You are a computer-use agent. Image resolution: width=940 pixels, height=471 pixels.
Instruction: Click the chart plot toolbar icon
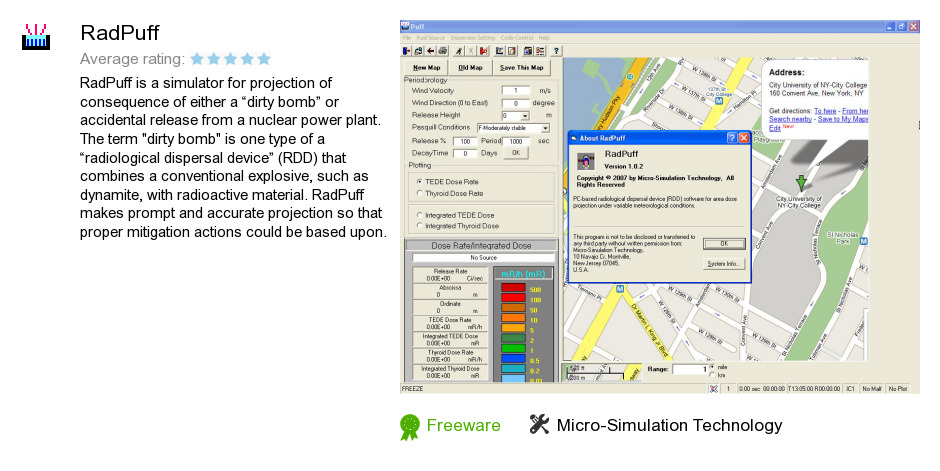pyautogui.click(x=499, y=51)
